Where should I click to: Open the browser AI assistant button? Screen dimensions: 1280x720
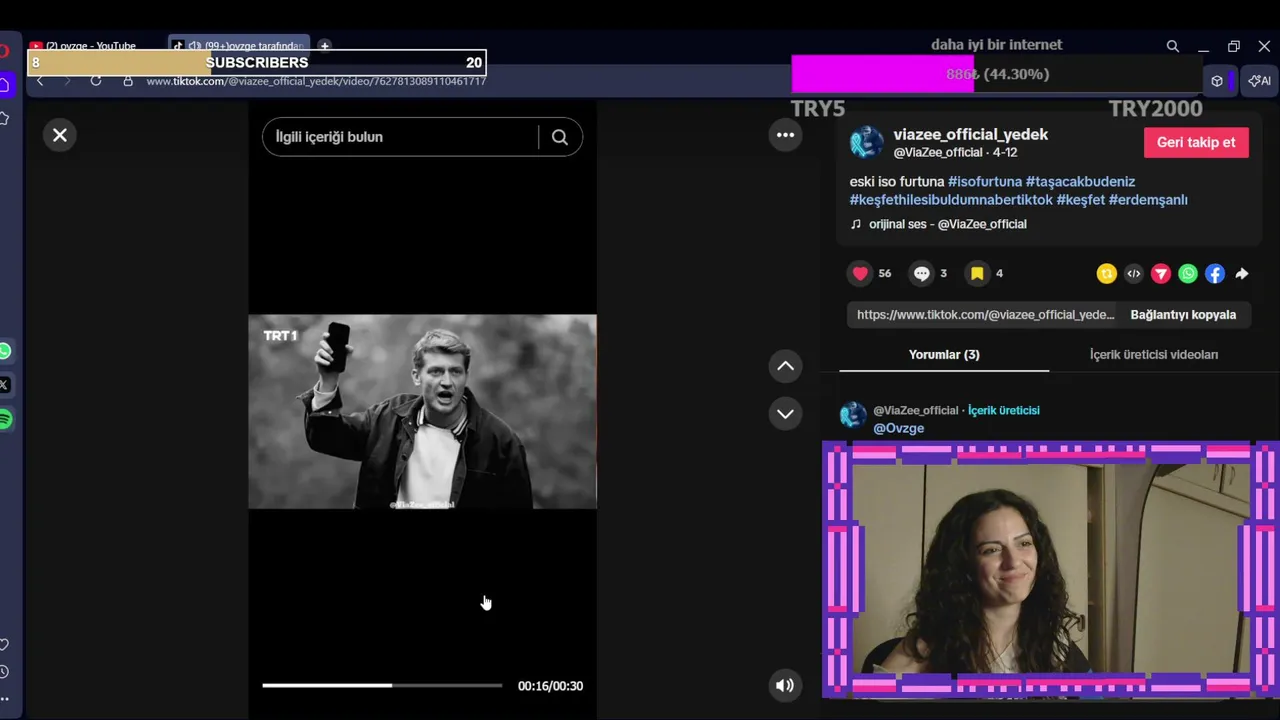[x=1259, y=81]
